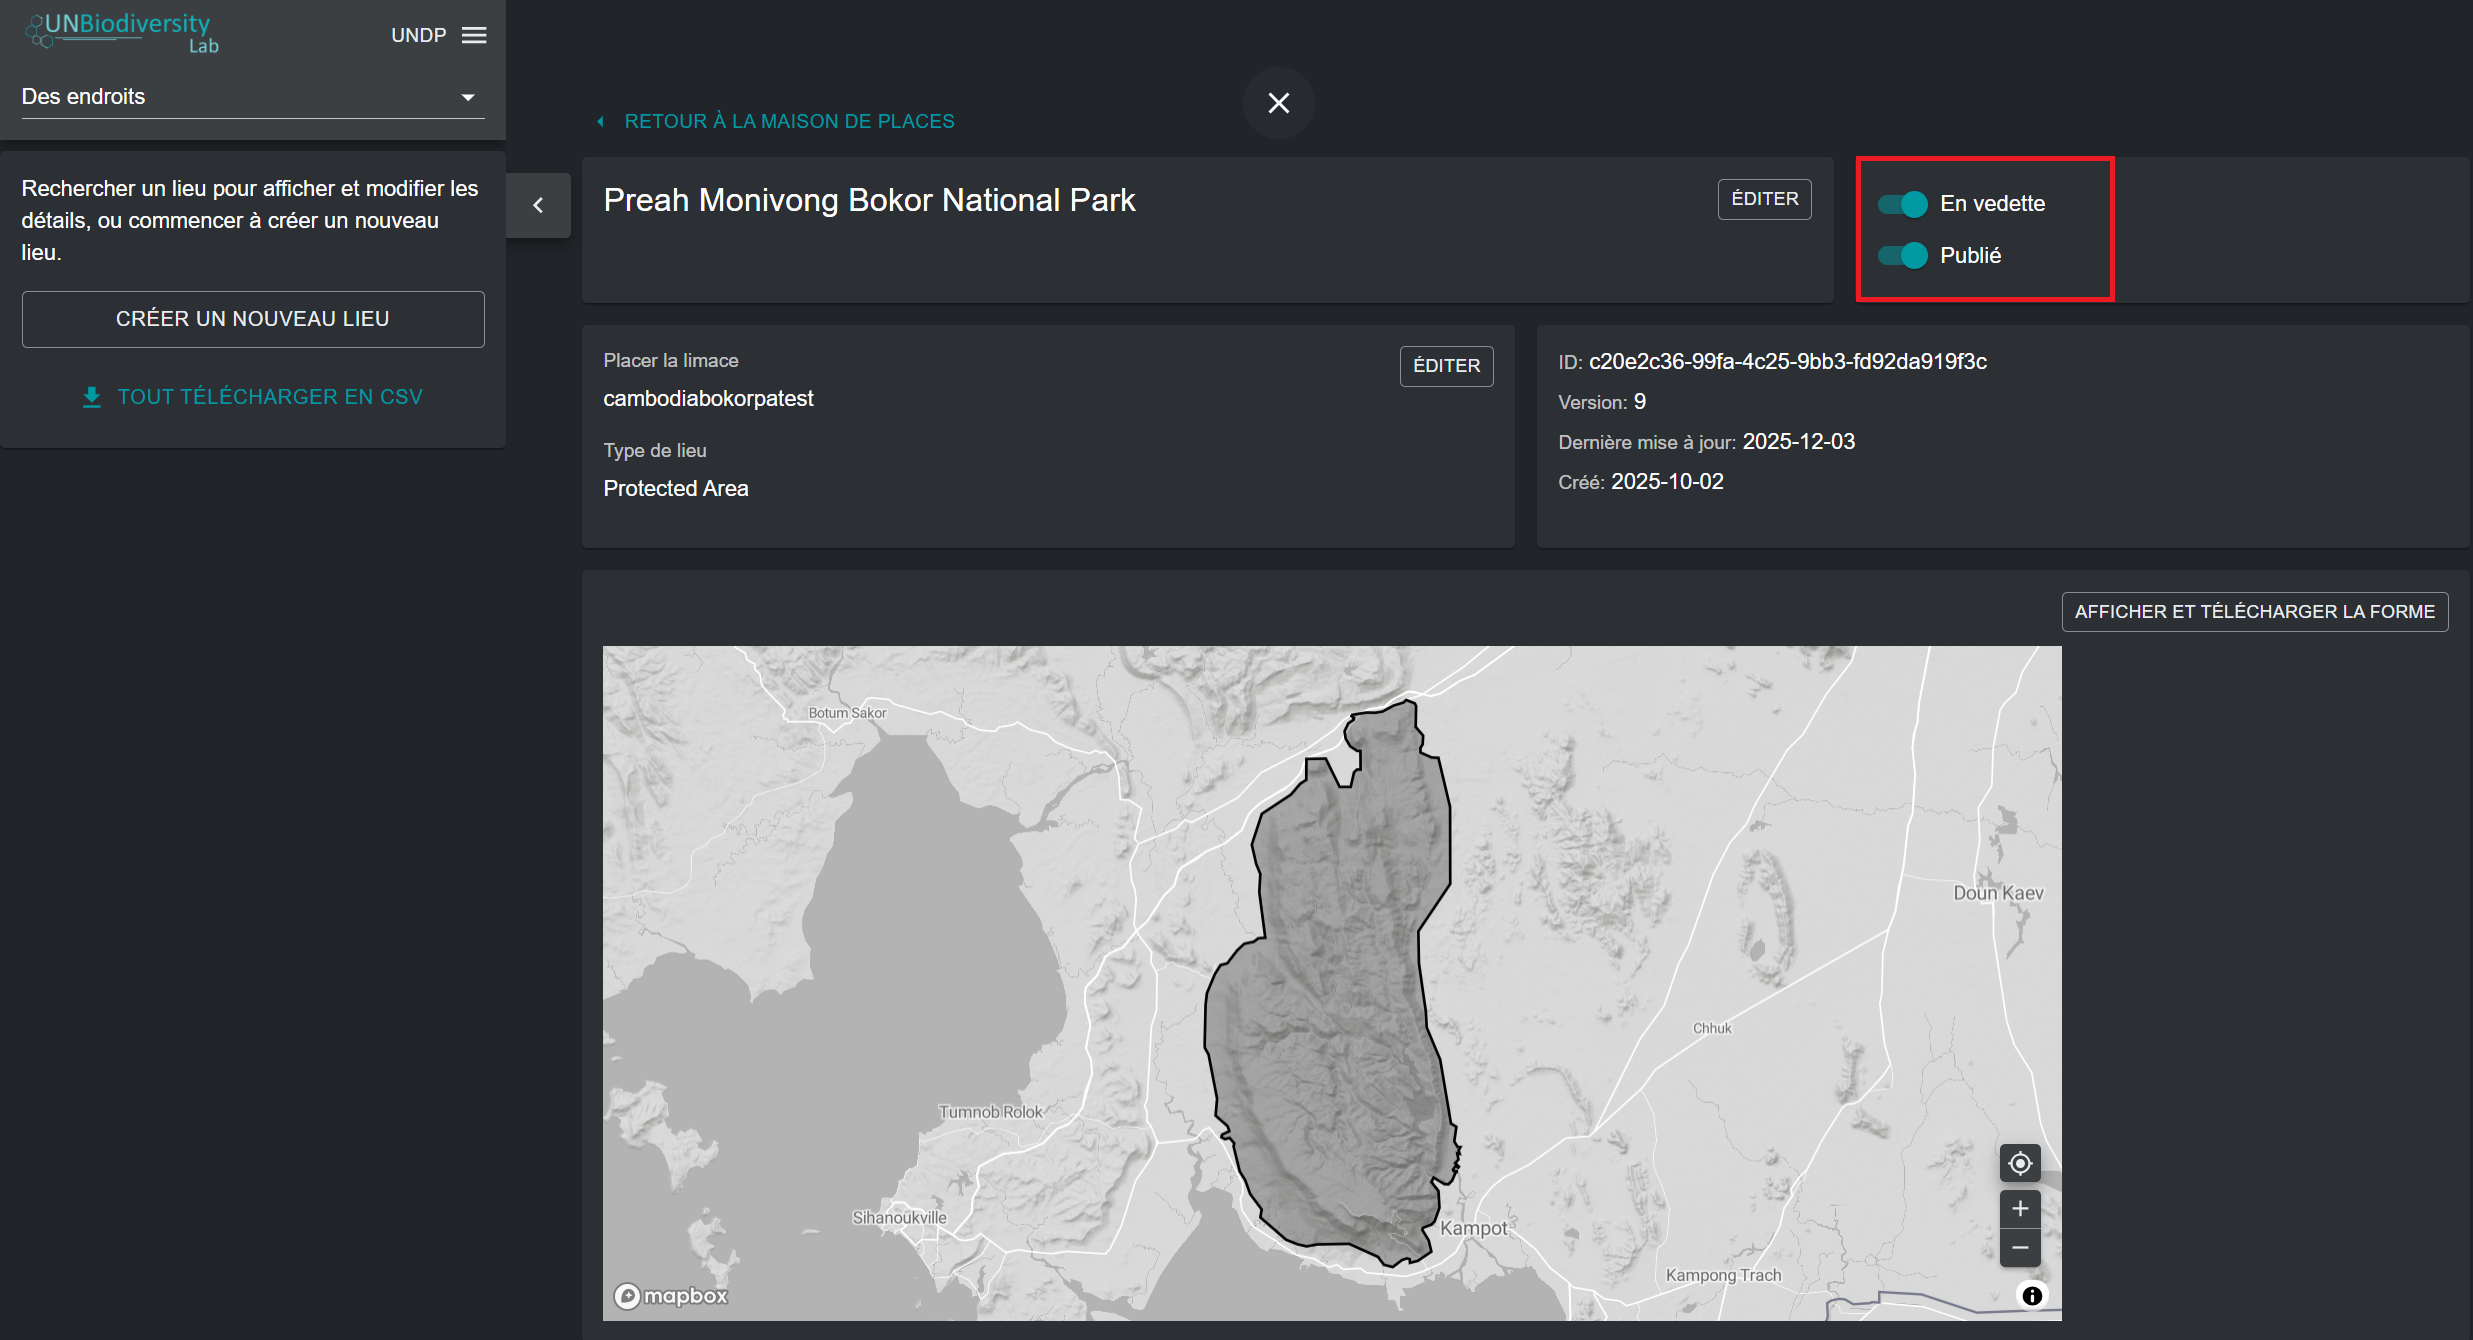Zoom in on the map
The width and height of the screenshot is (2473, 1340).
tap(2019, 1208)
